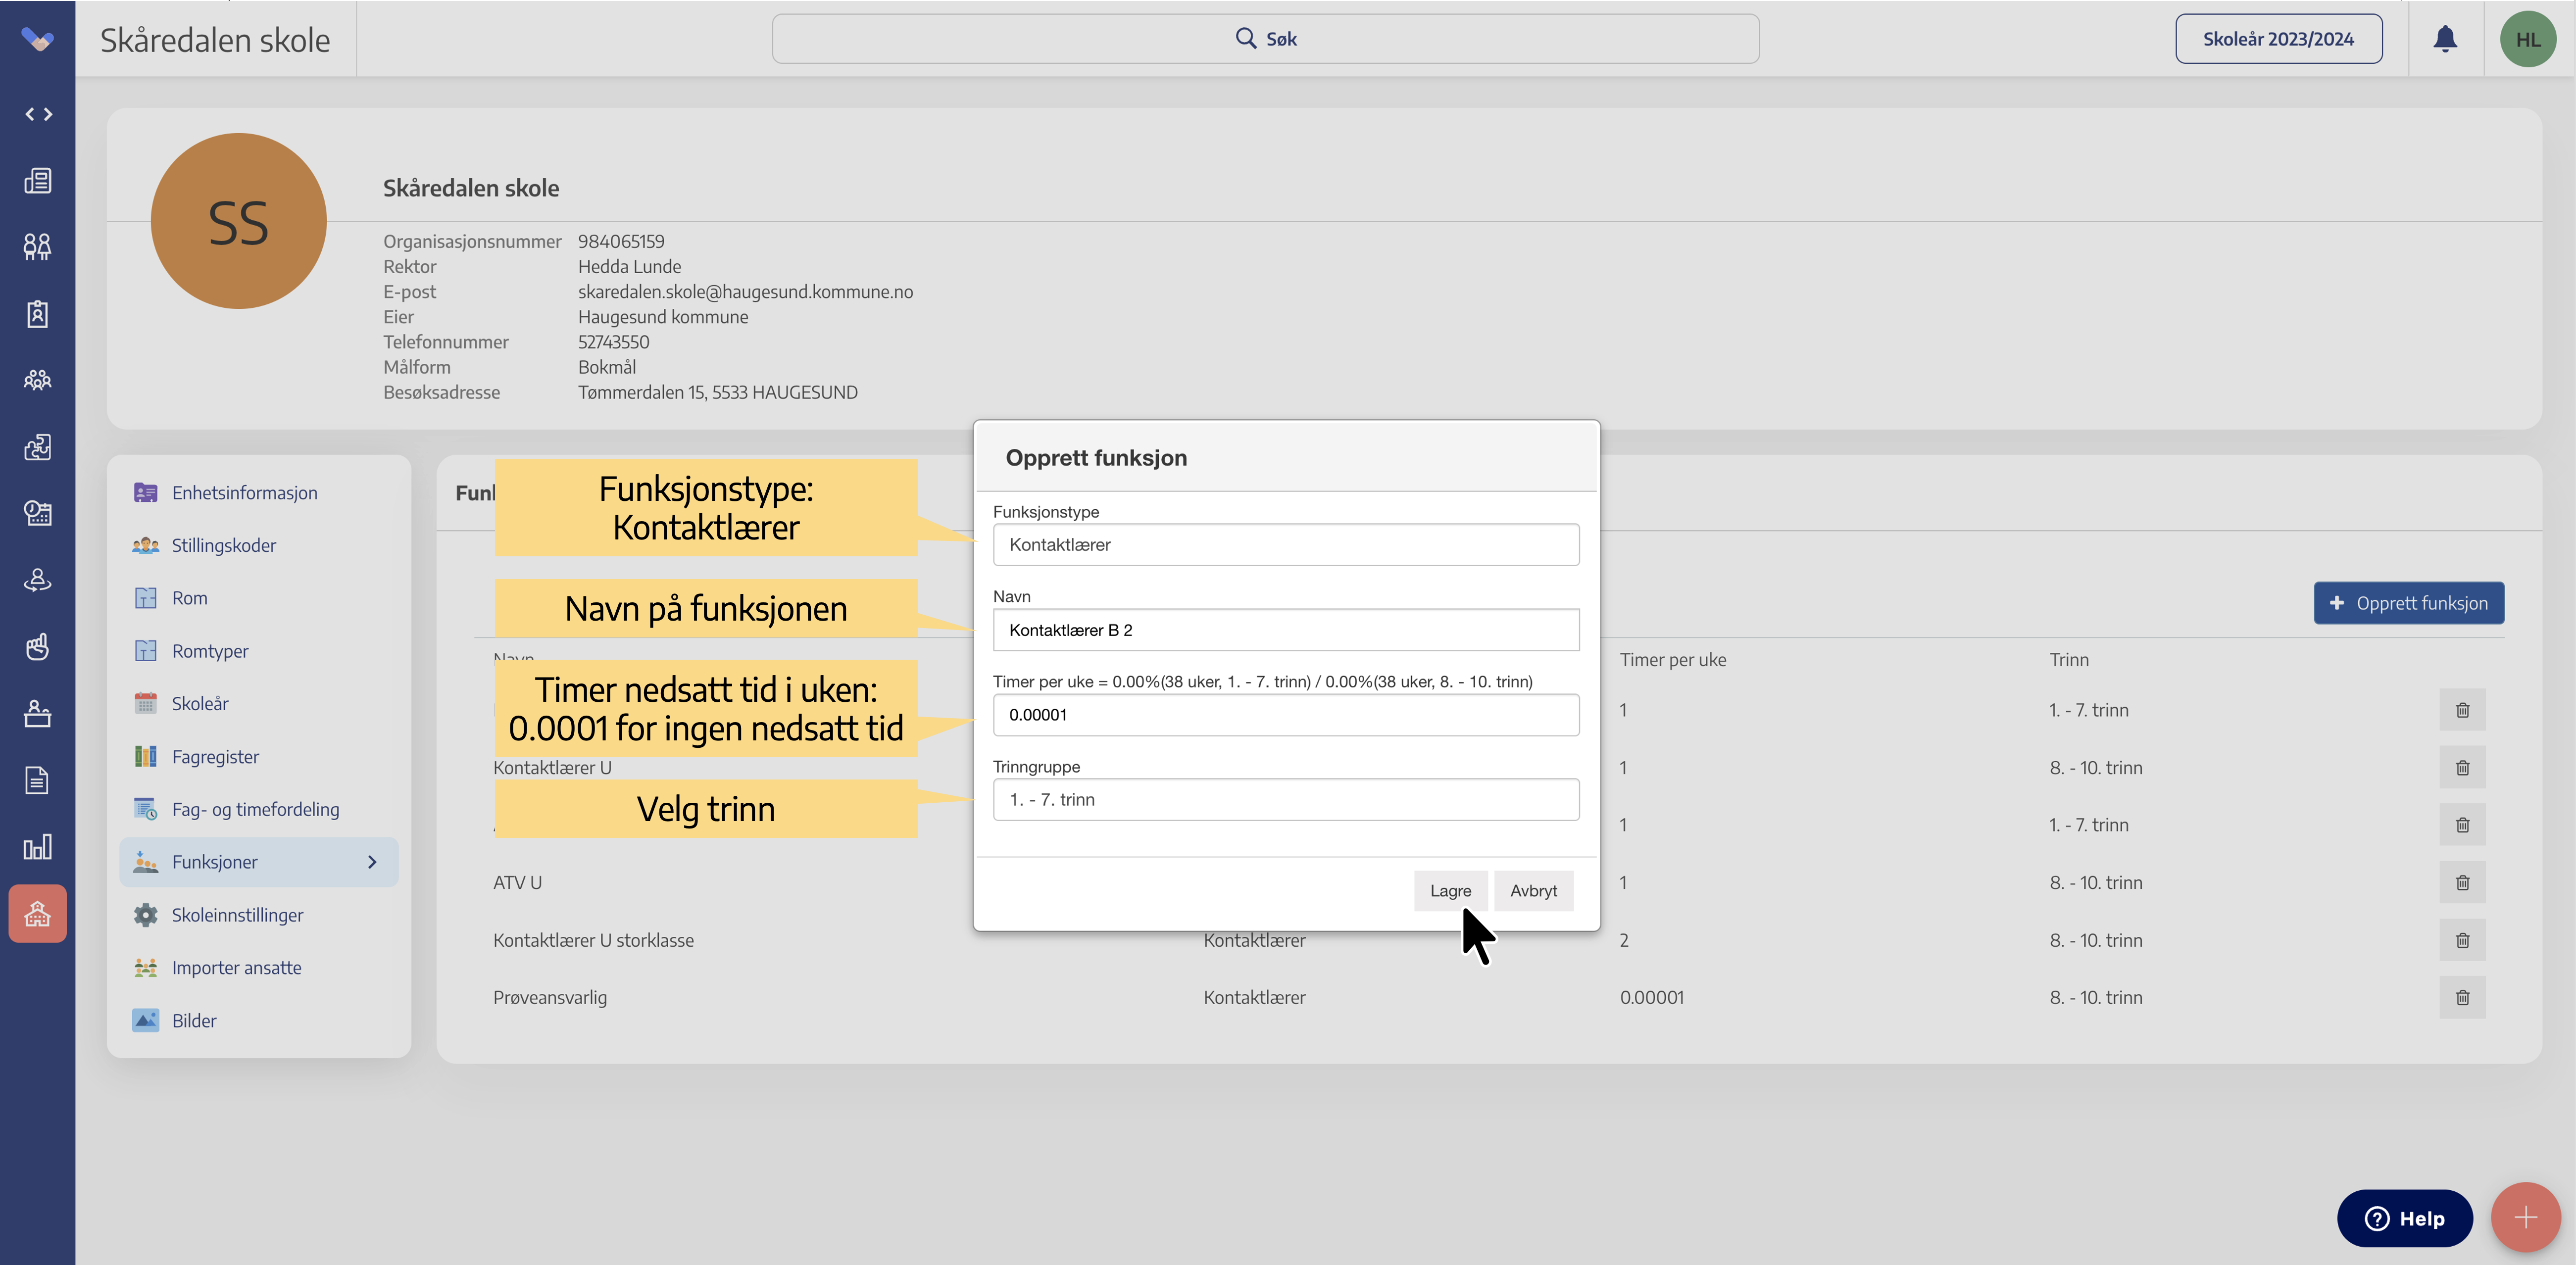Click the Prøveansvarlig name in the table
This screenshot has height=1265, width=2576.
(x=549, y=998)
